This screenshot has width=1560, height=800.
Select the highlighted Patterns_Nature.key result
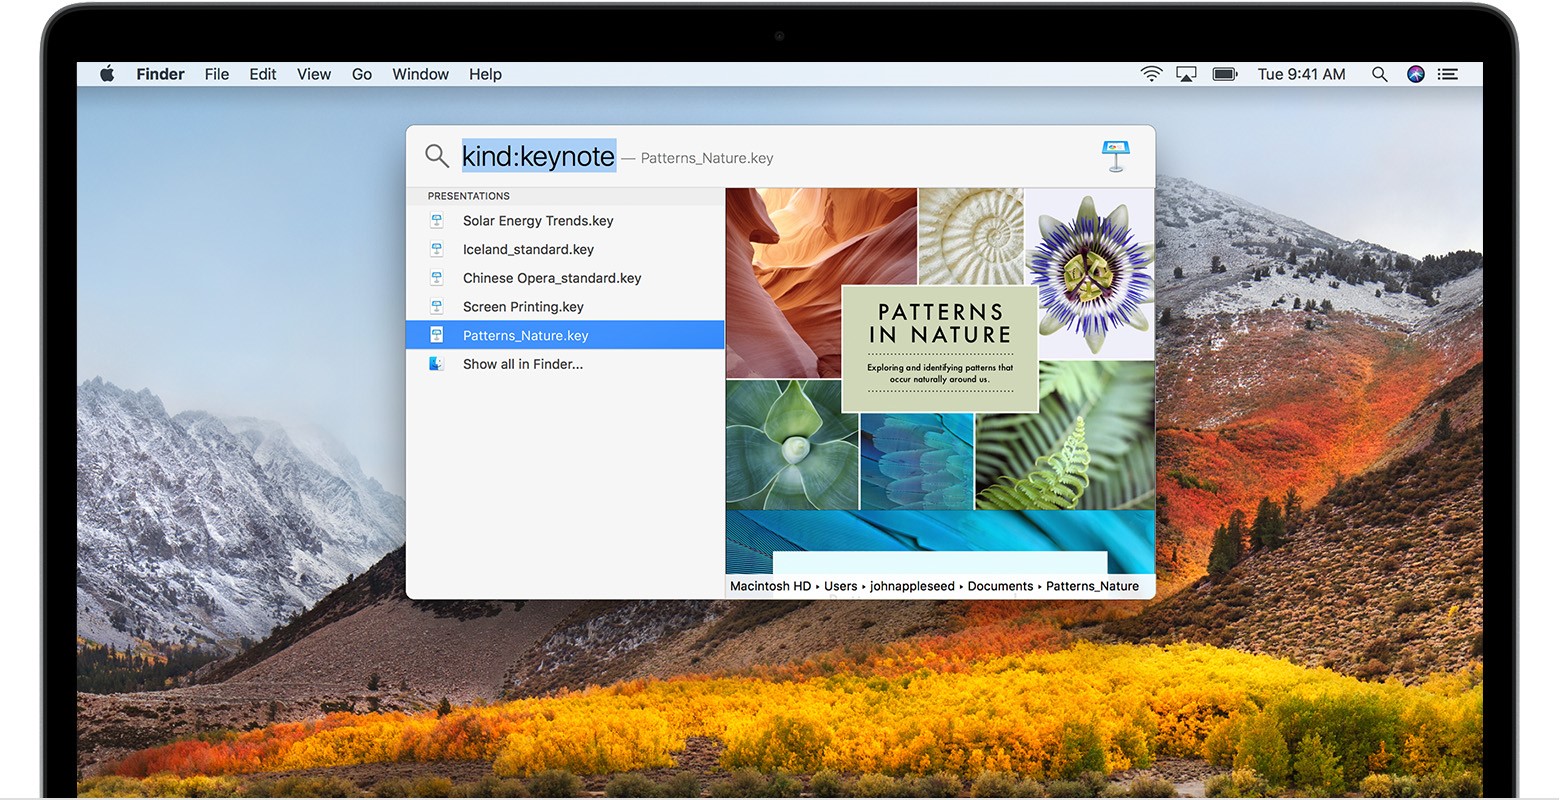point(525,336)
